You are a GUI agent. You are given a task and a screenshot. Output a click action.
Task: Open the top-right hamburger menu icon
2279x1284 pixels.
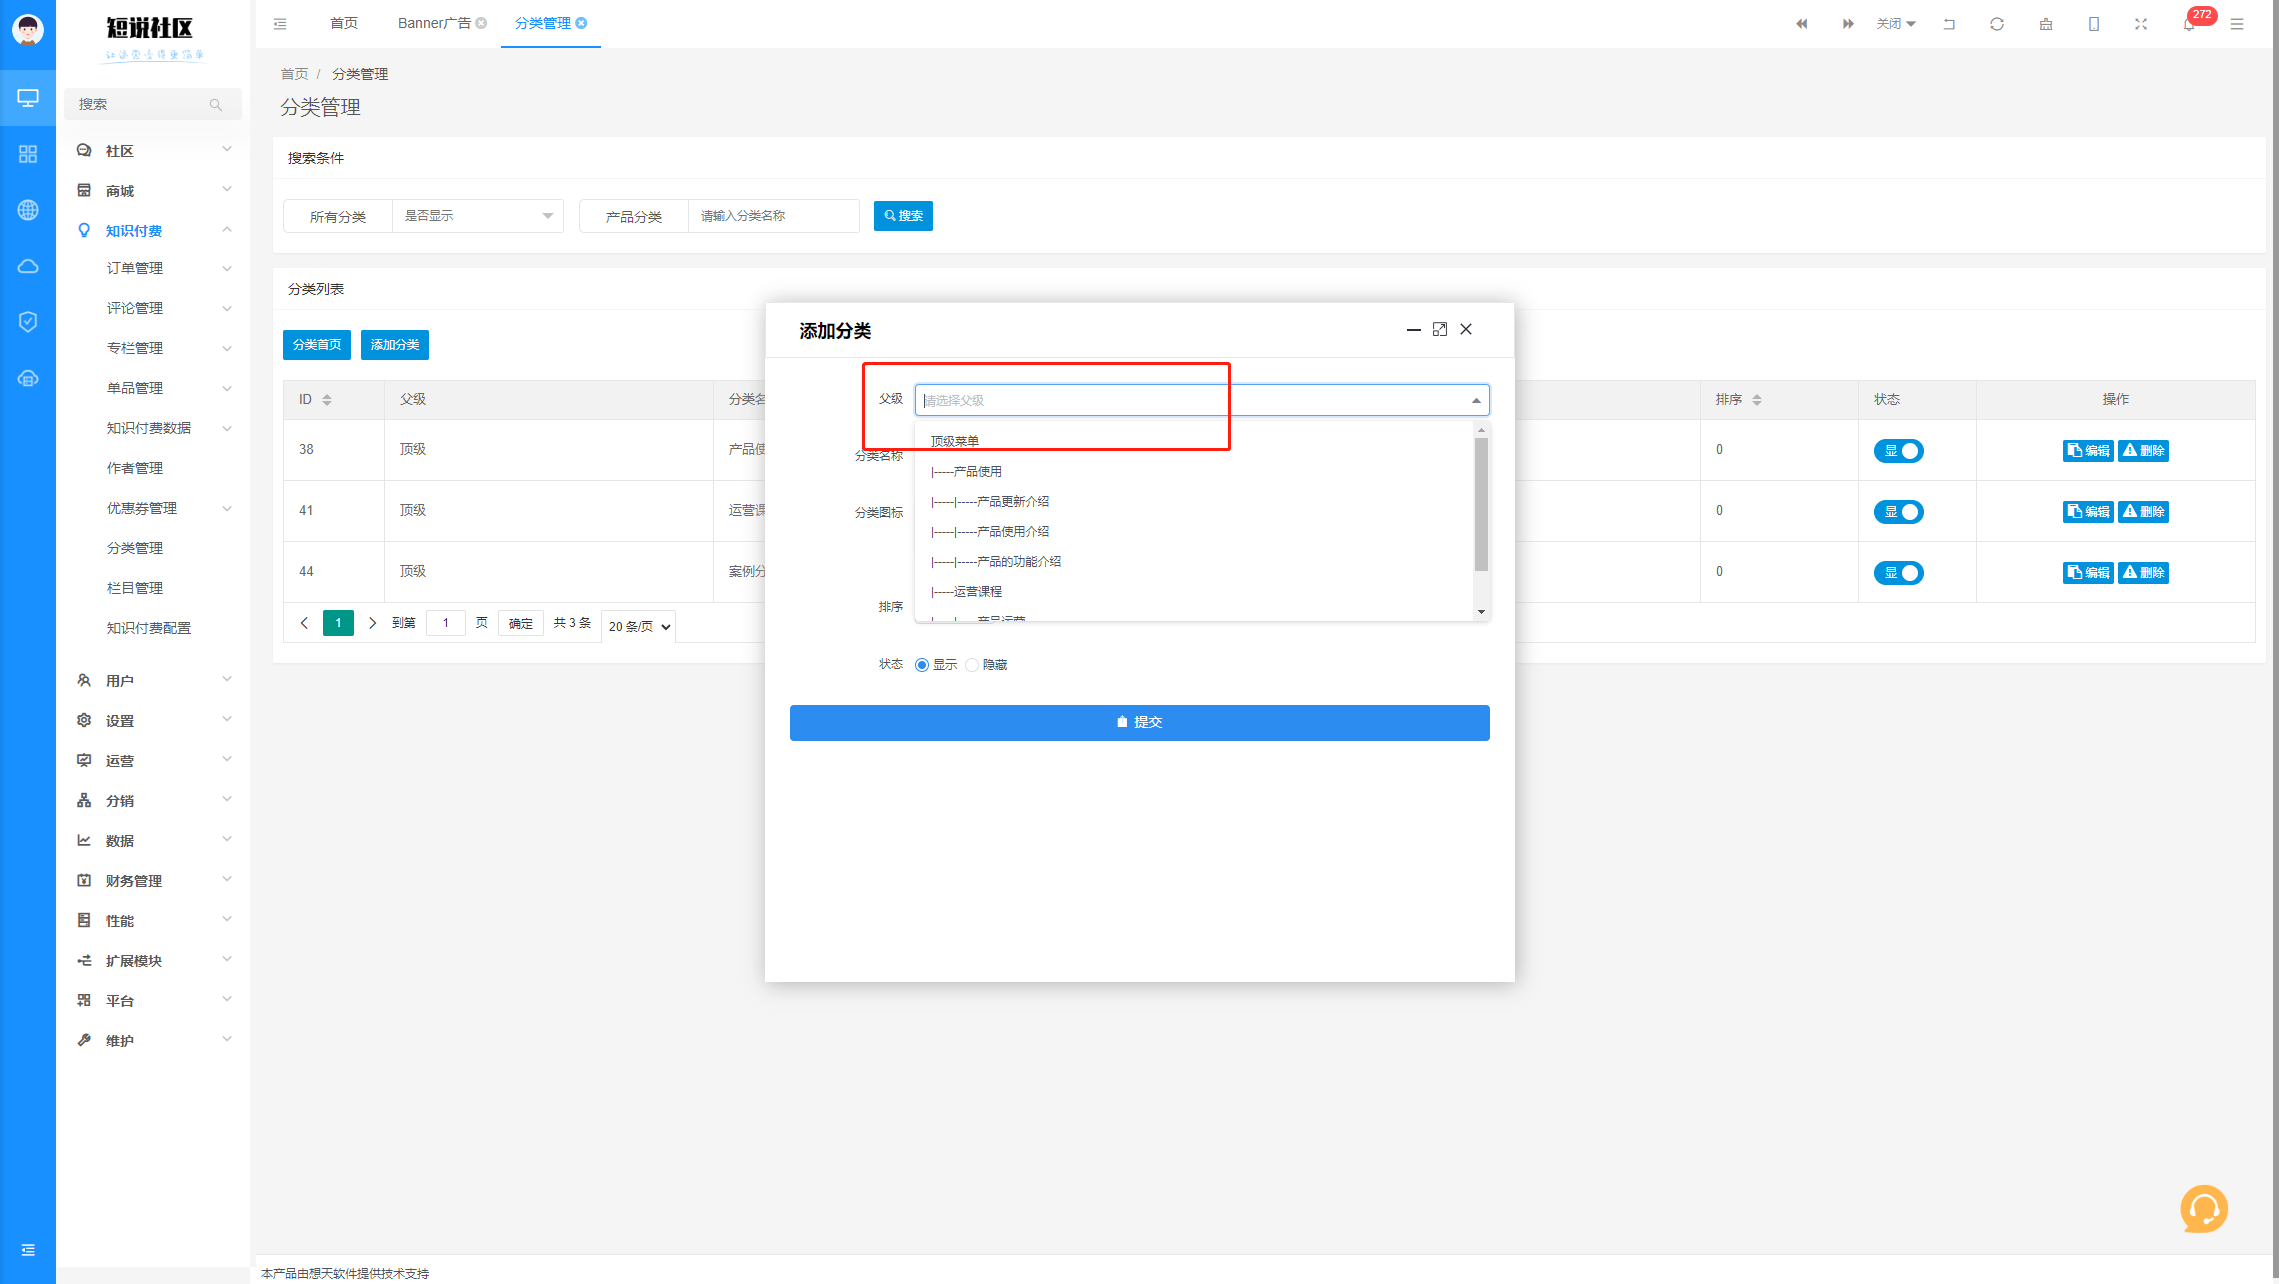2237,24
